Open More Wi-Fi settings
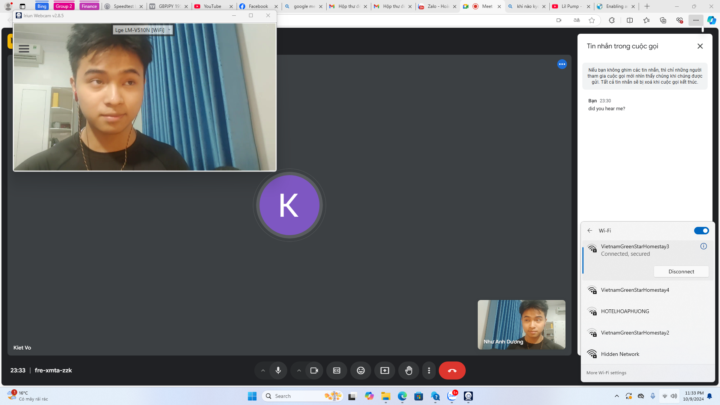The width and height of the screenshot is (720, 405). (x=606, y=373)
